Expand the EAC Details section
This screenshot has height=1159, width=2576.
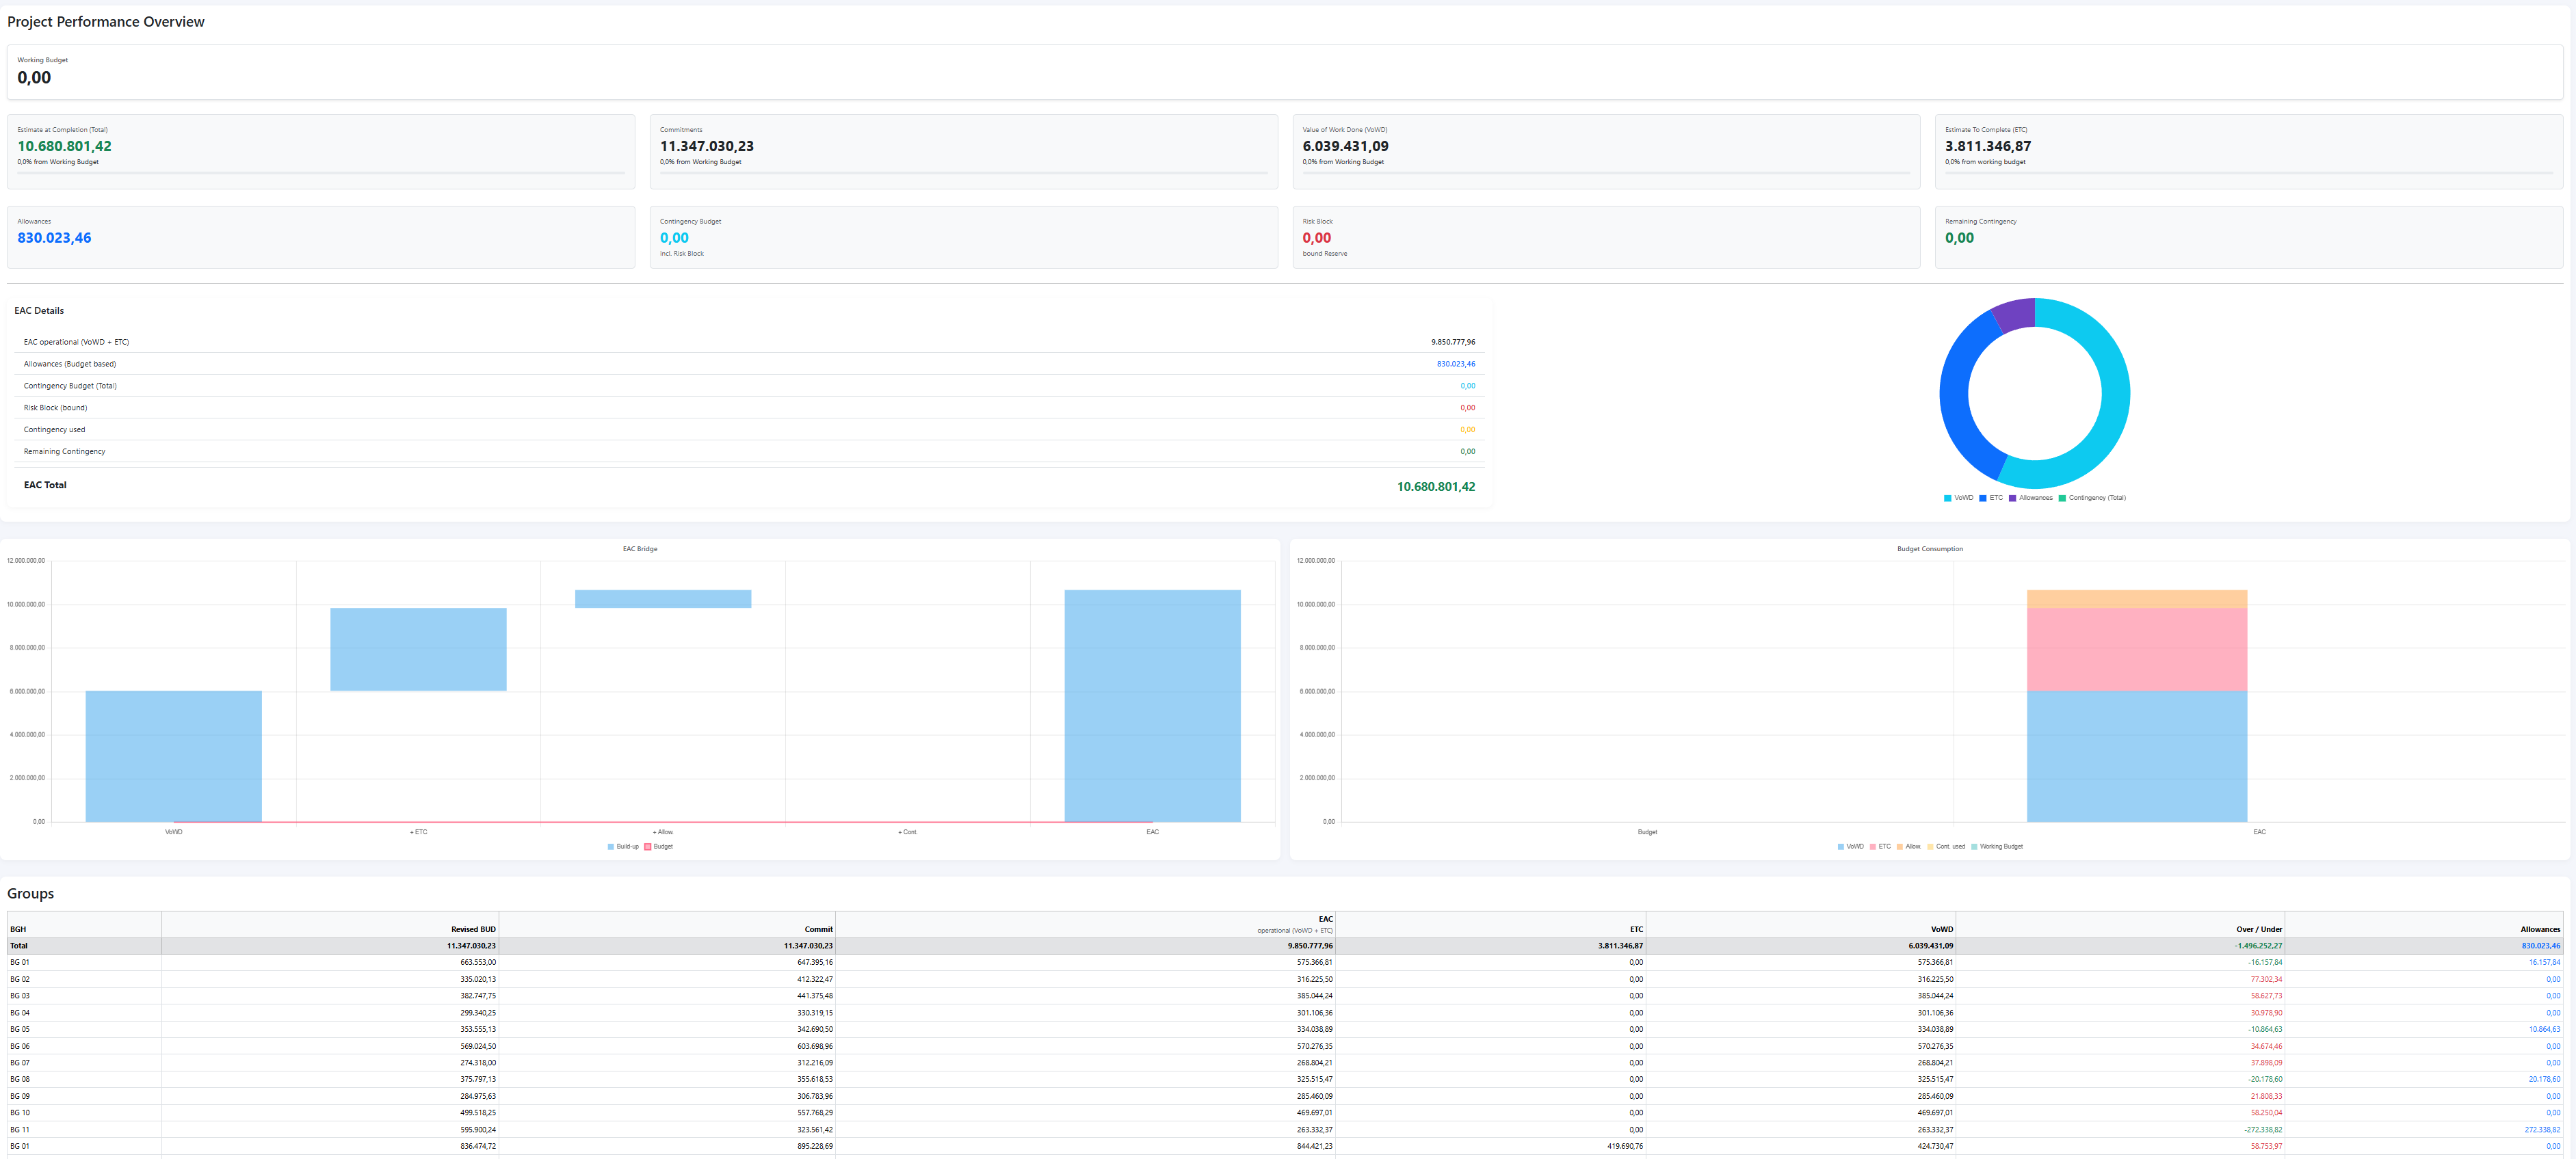(39, 310)
